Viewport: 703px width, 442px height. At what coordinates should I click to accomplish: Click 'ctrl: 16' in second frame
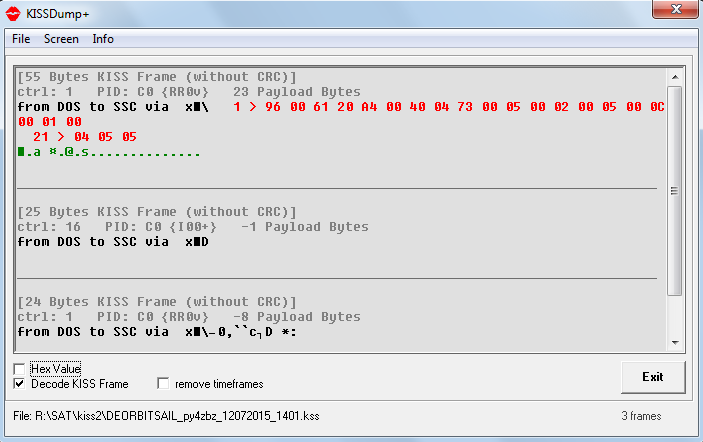pyautogui.click(x=49, y=227)
